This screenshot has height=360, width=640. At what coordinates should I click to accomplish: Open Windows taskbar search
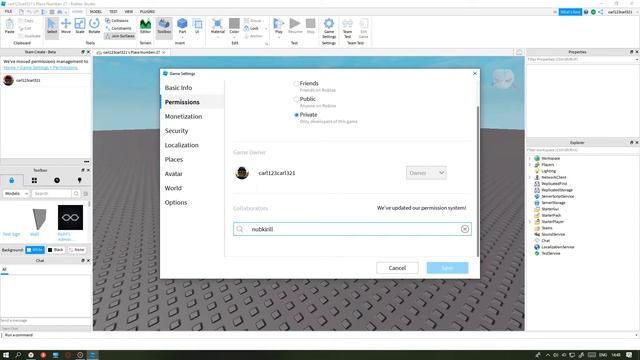pos(18,355)
